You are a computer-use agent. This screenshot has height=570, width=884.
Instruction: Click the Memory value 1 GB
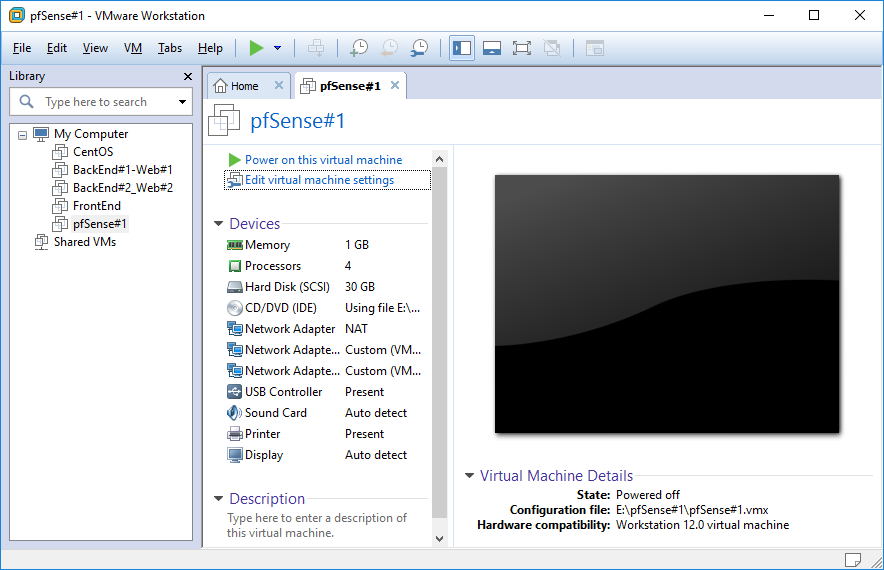pyautogui.click(x=357, y=245)
